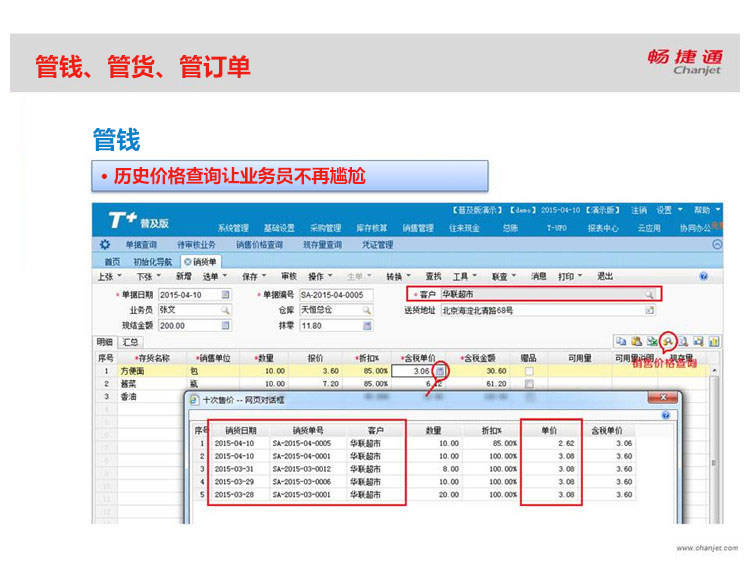
Task: Switch to the 初始化导航 tab
Action: coord(153,262)
